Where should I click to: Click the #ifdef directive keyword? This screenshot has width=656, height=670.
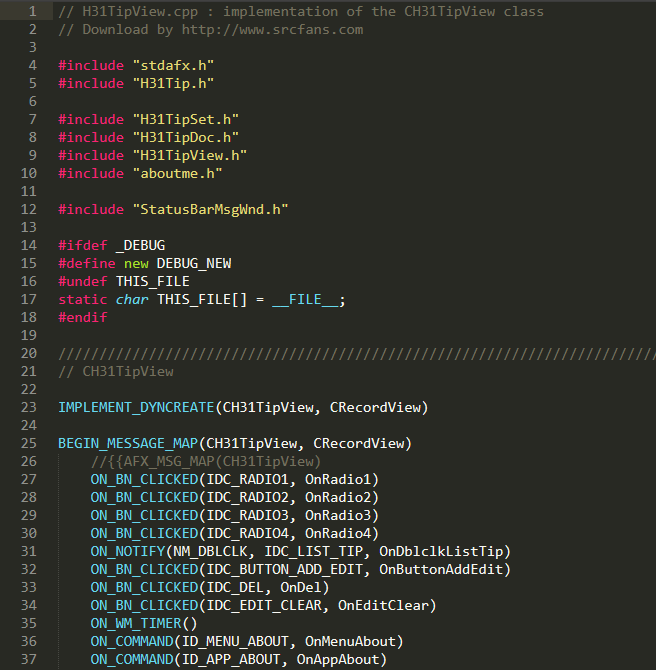[x=83, y=245]
